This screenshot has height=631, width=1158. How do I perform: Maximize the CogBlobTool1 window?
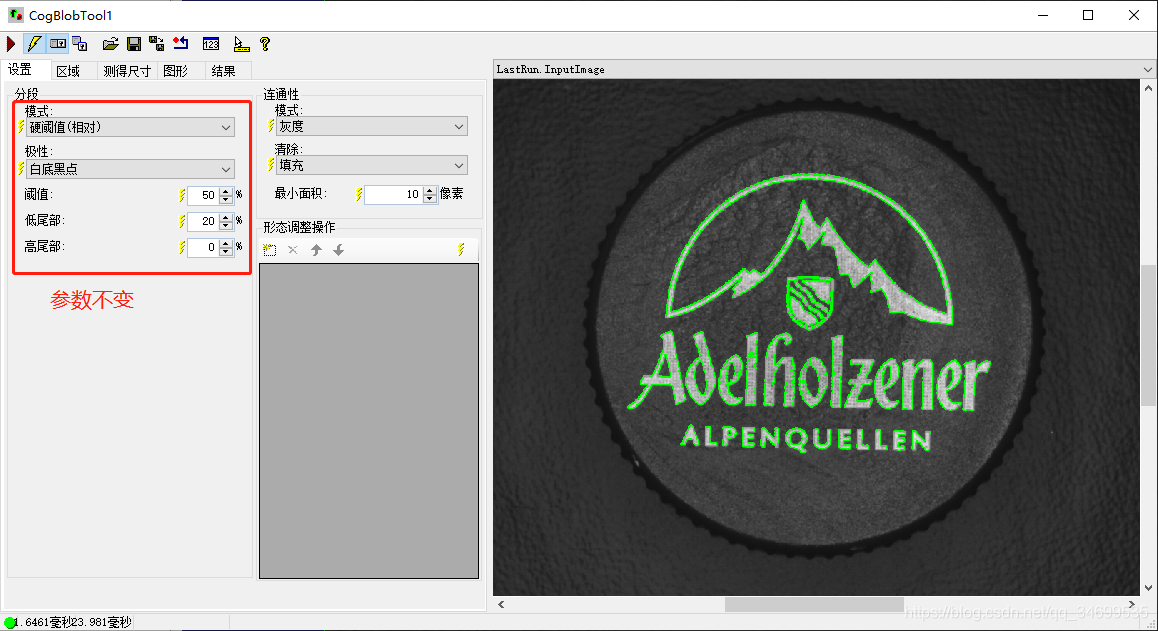pos(1088,15)
